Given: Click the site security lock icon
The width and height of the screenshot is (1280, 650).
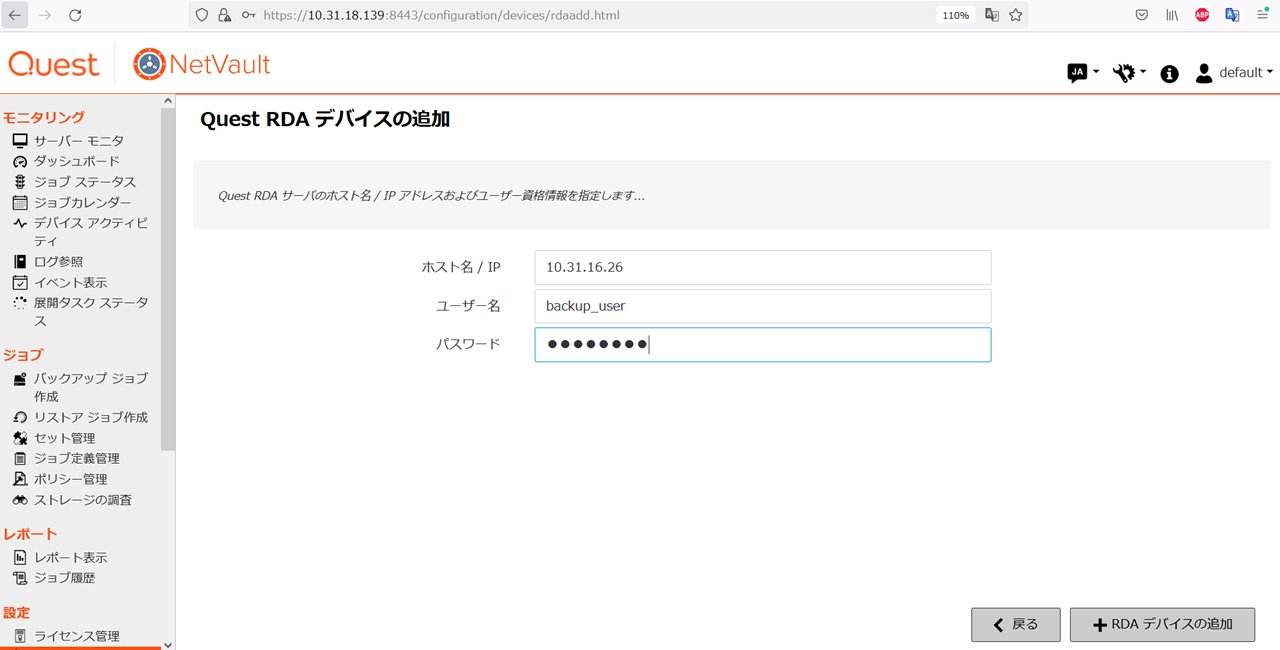Looking at the screenshot, I should pos(224,15).
